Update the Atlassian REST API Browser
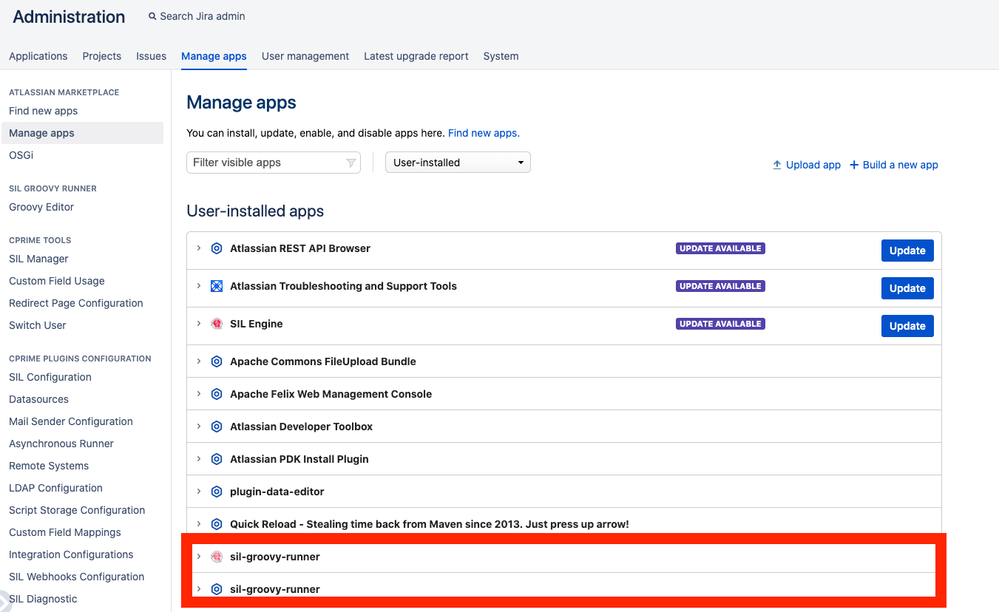 (907, 250)
